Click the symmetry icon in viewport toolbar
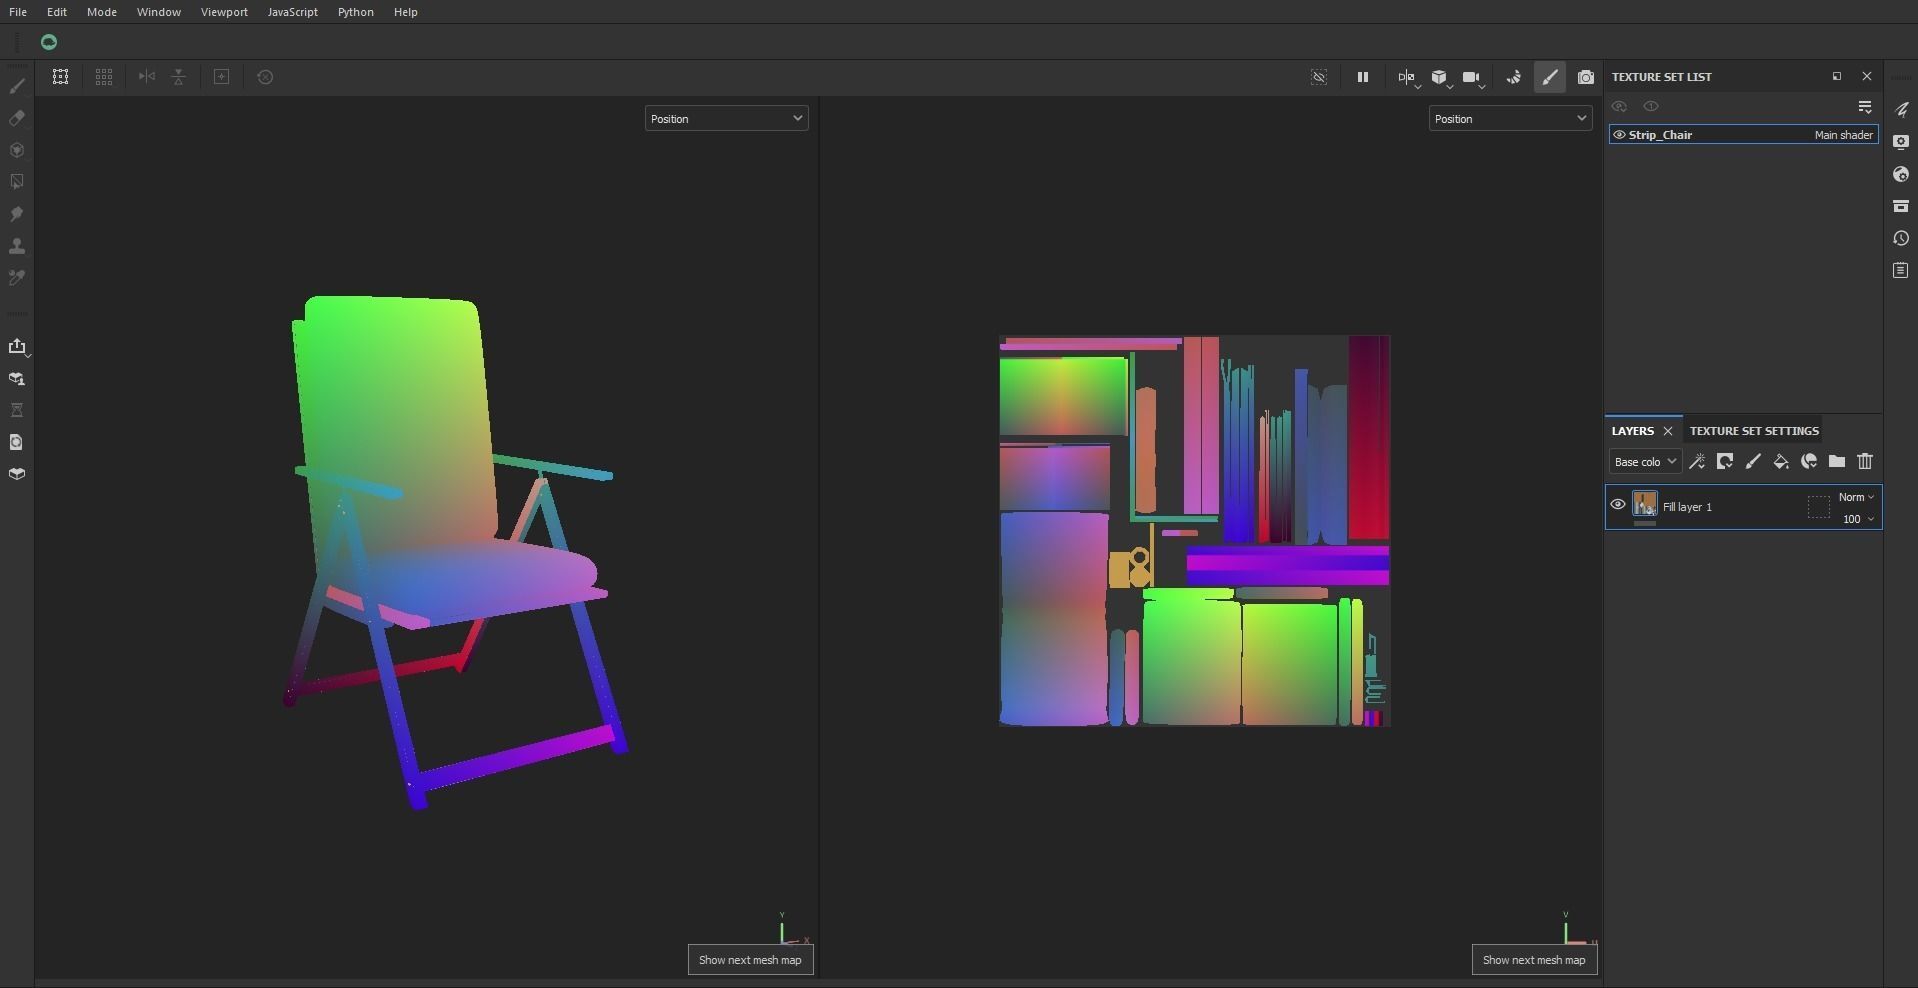 [x=1407, y=77]
